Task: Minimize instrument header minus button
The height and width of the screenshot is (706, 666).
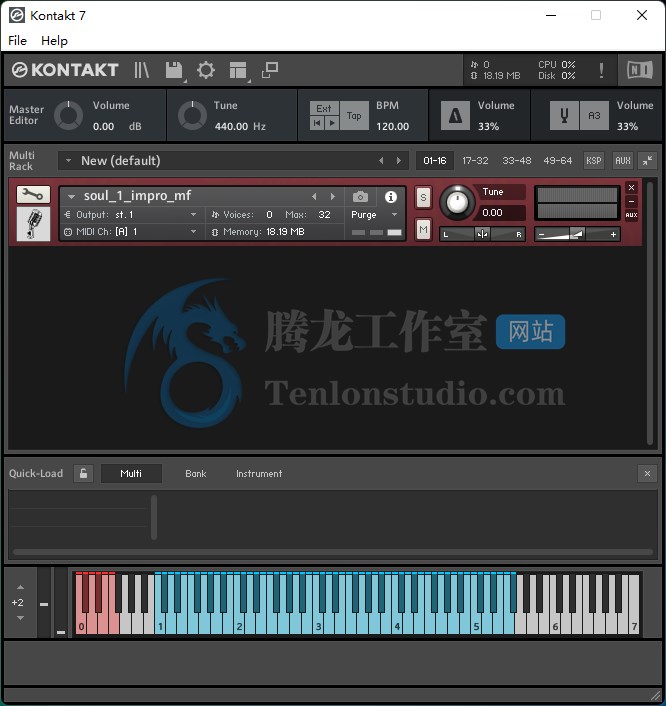Action: [631, 201]
